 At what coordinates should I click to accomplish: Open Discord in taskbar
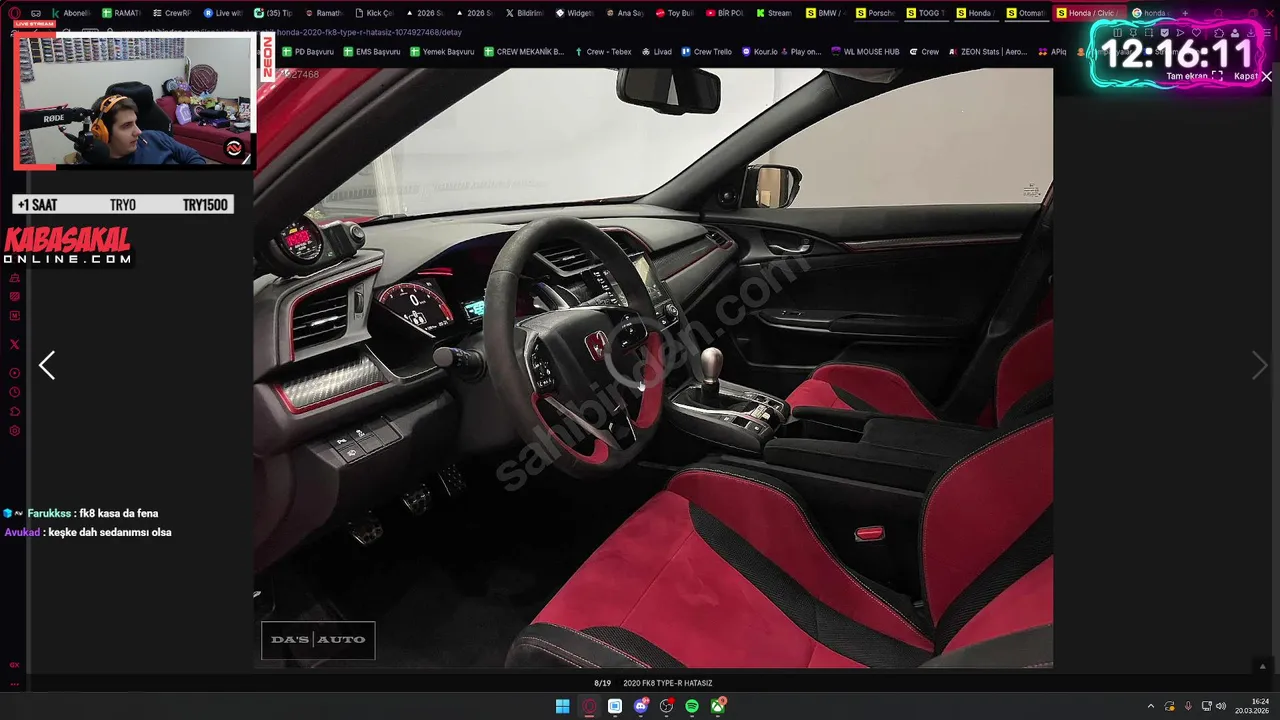[x=641, y=706]
